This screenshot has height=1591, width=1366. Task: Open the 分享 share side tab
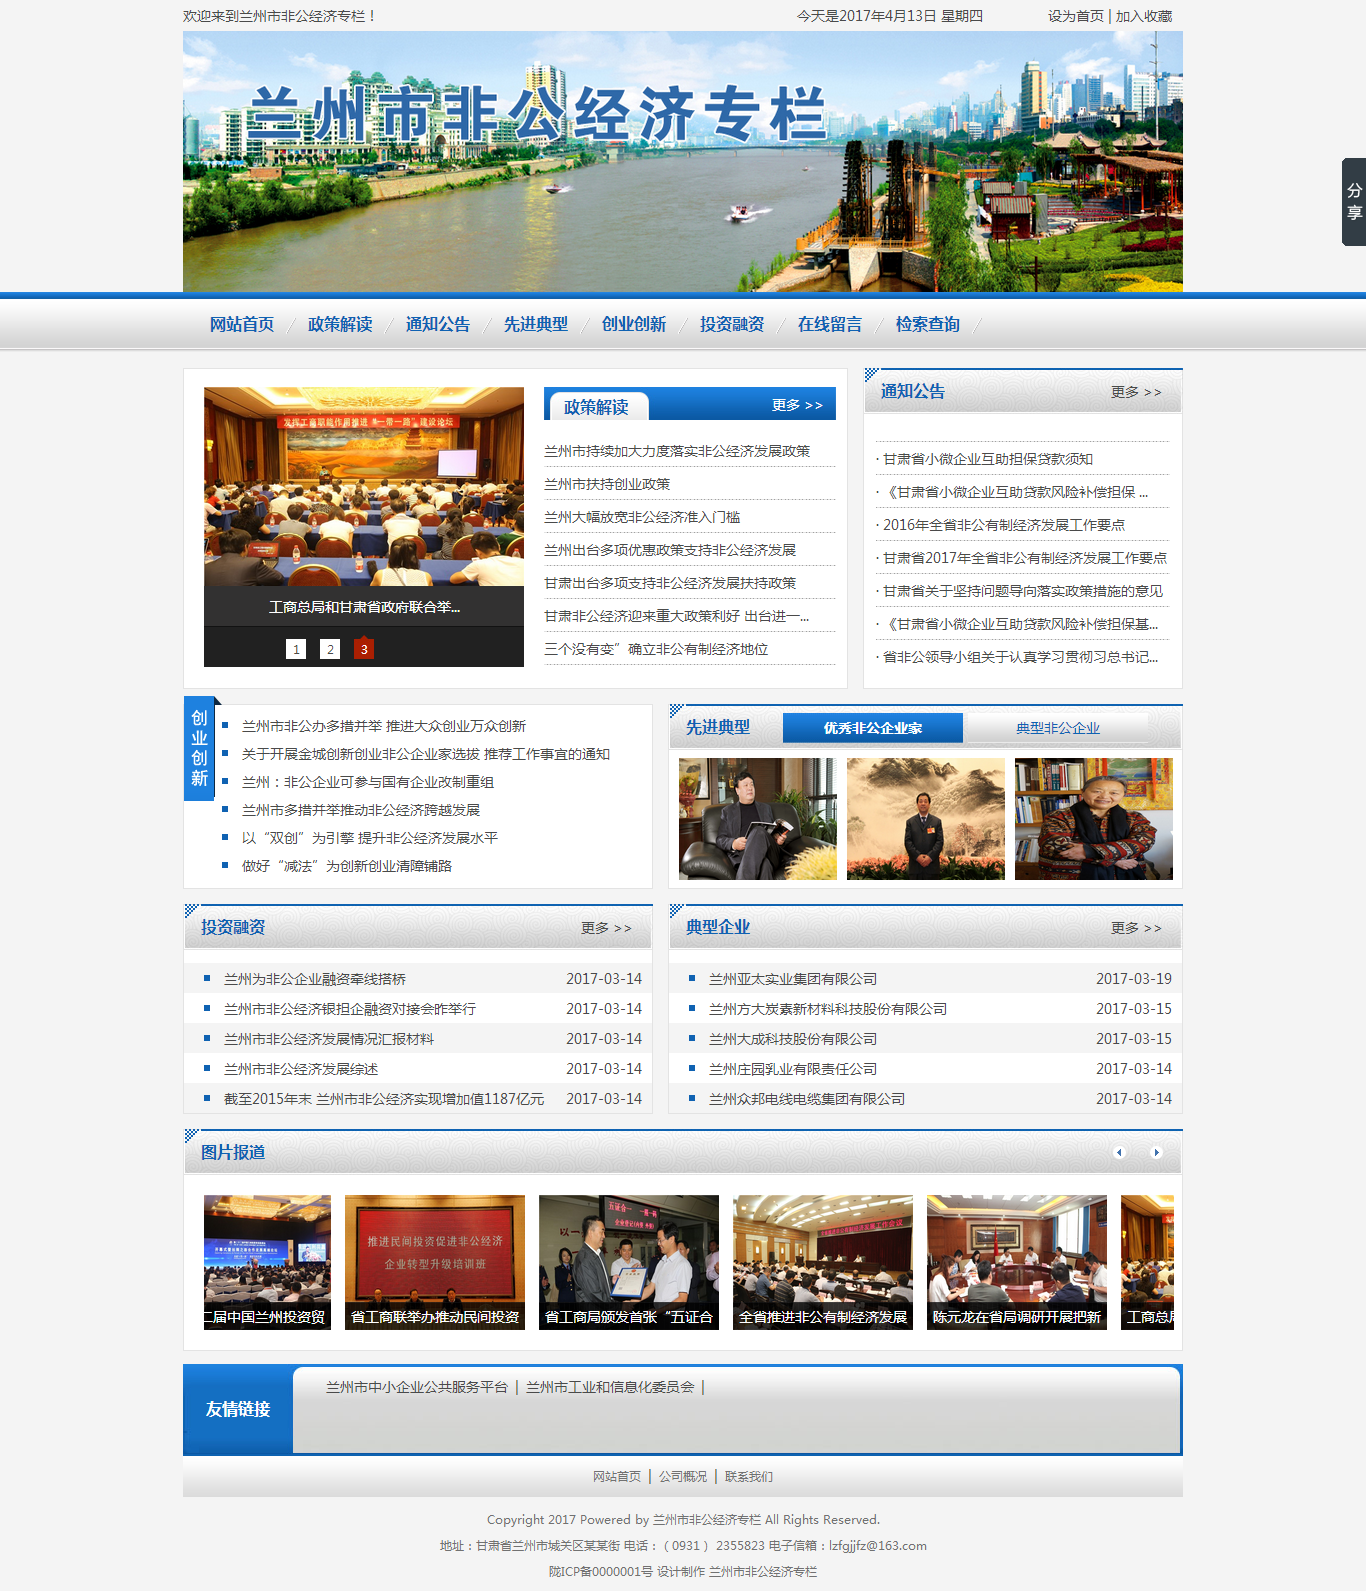click(x=1354, y=202)
